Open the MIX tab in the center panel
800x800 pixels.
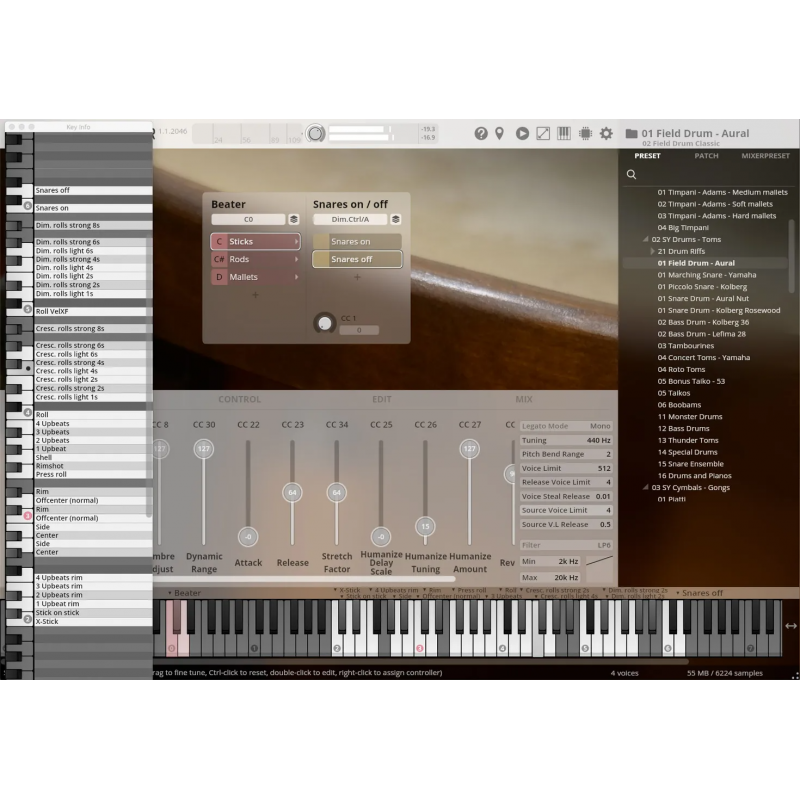[524, 398]
